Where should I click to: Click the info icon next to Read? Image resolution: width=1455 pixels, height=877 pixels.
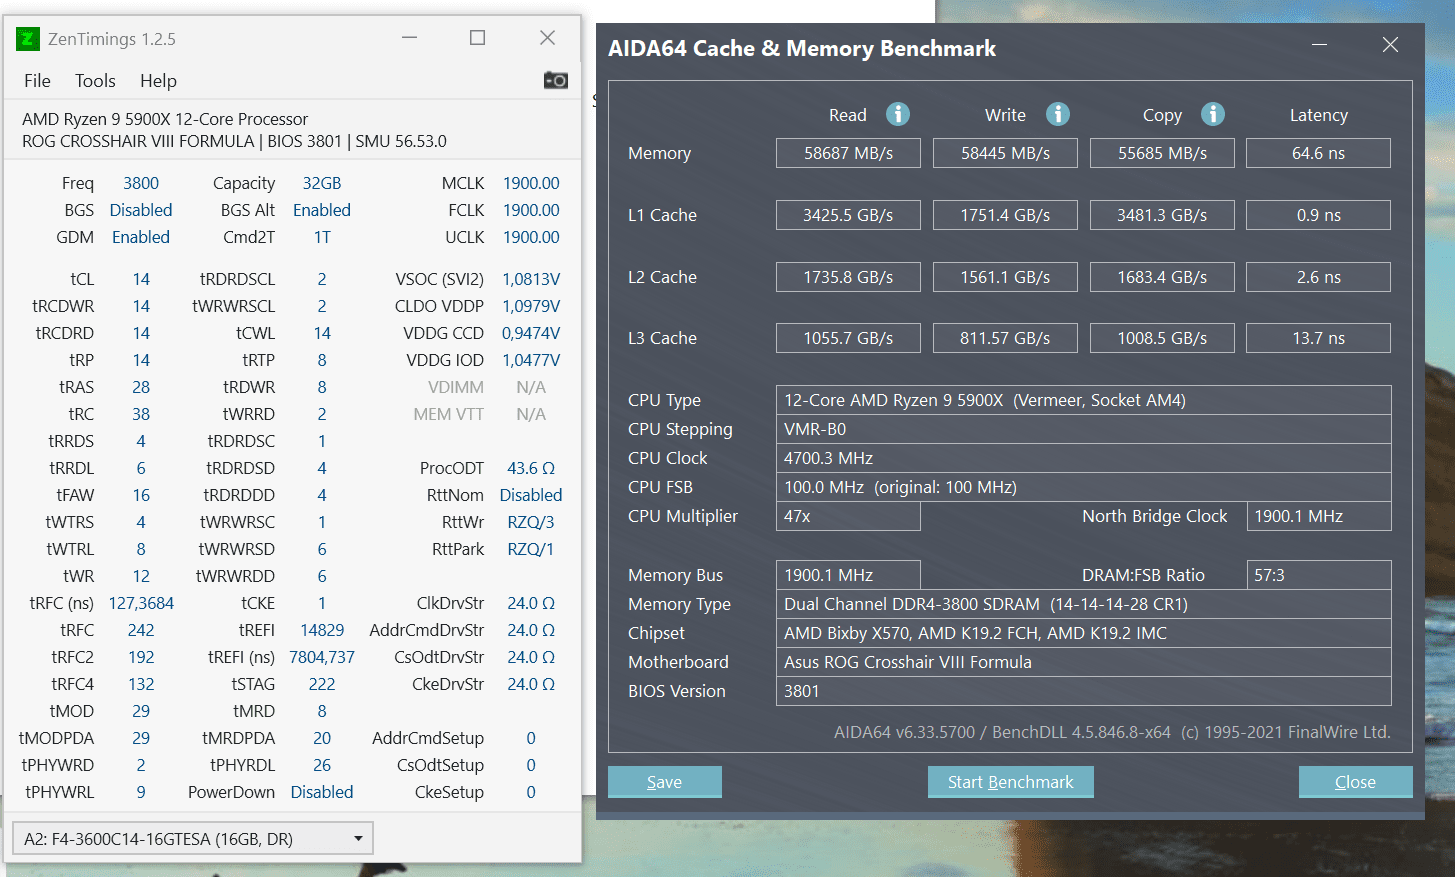tap(898, 114)
